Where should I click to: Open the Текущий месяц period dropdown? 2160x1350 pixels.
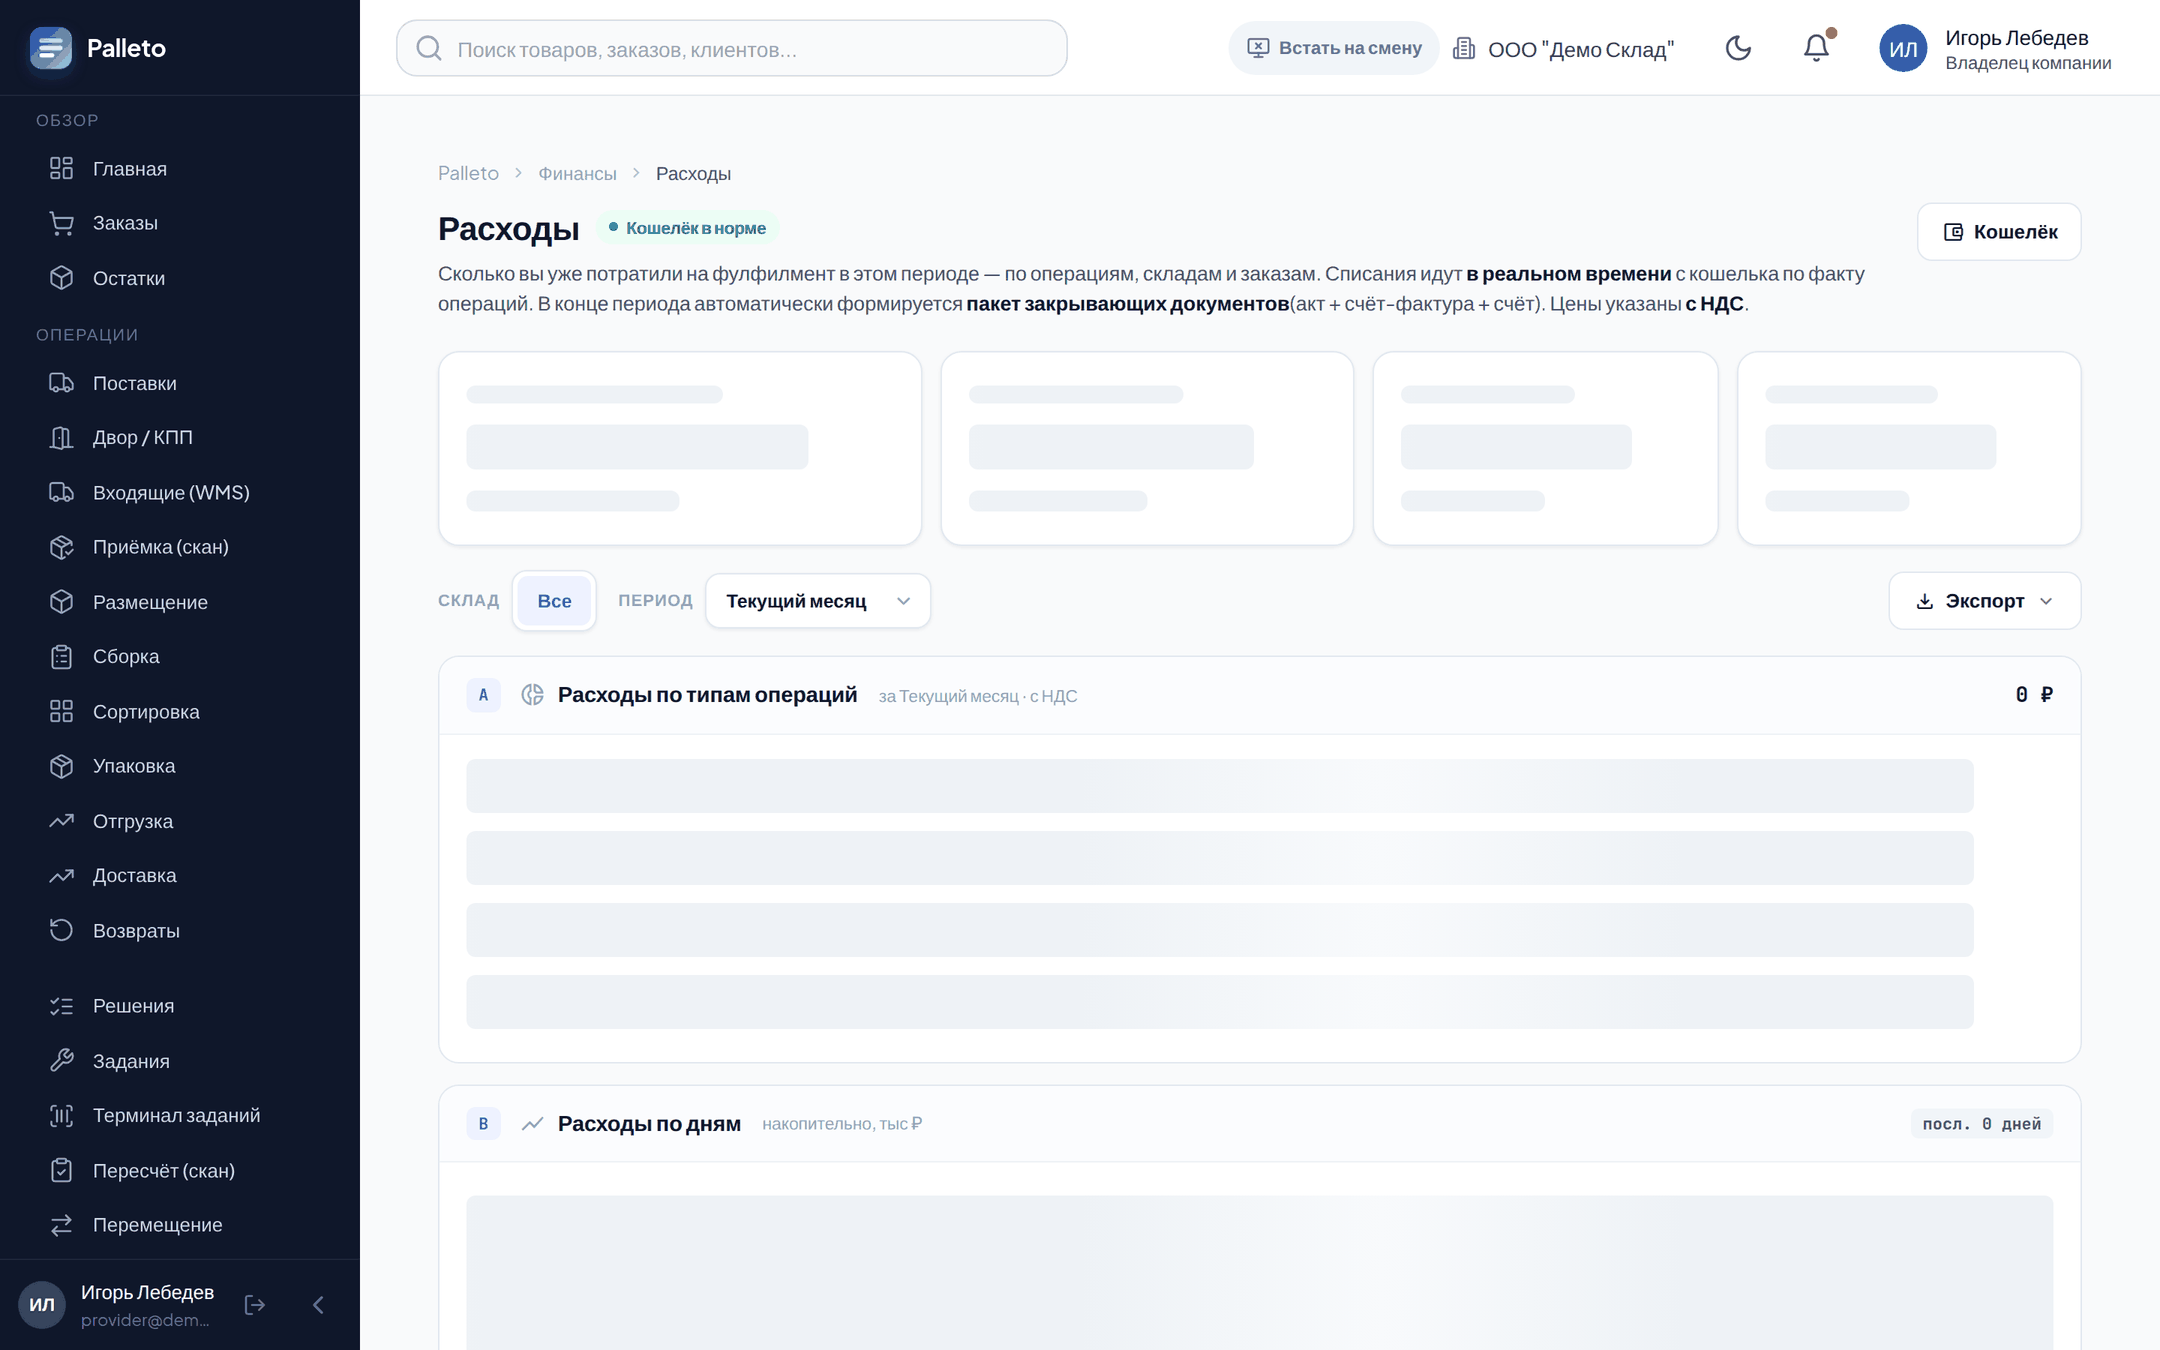818,601
